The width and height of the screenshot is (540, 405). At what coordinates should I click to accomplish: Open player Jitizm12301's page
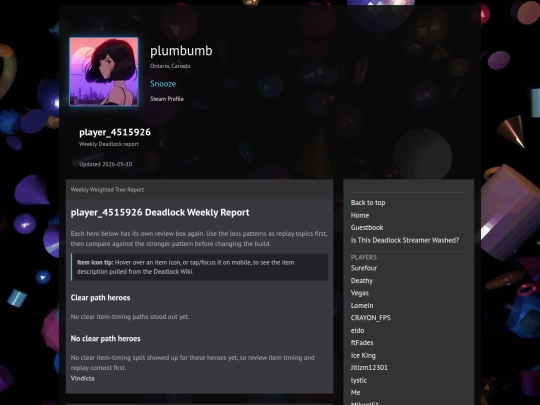click(369, 367)
